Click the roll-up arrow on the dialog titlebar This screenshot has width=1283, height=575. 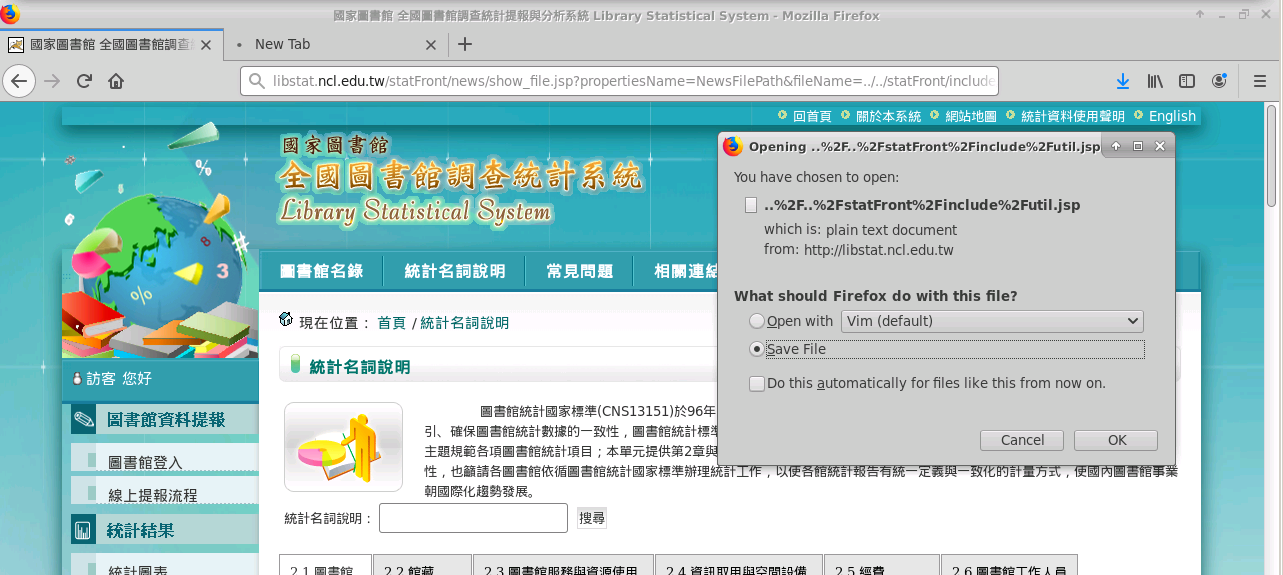coord(1117,146)
